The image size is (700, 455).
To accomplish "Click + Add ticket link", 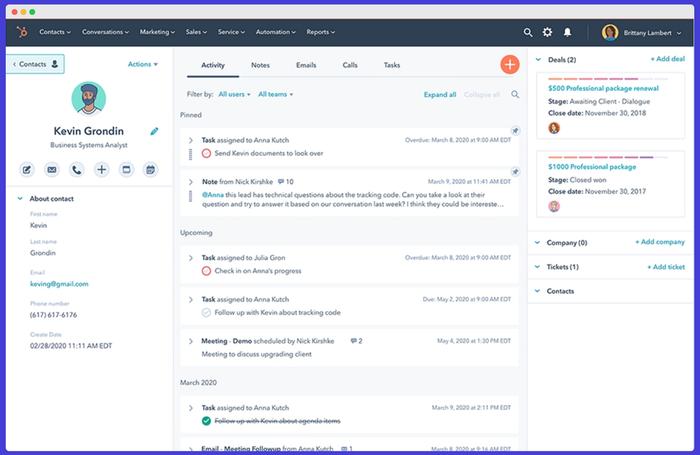I will [x=666, y=267].
